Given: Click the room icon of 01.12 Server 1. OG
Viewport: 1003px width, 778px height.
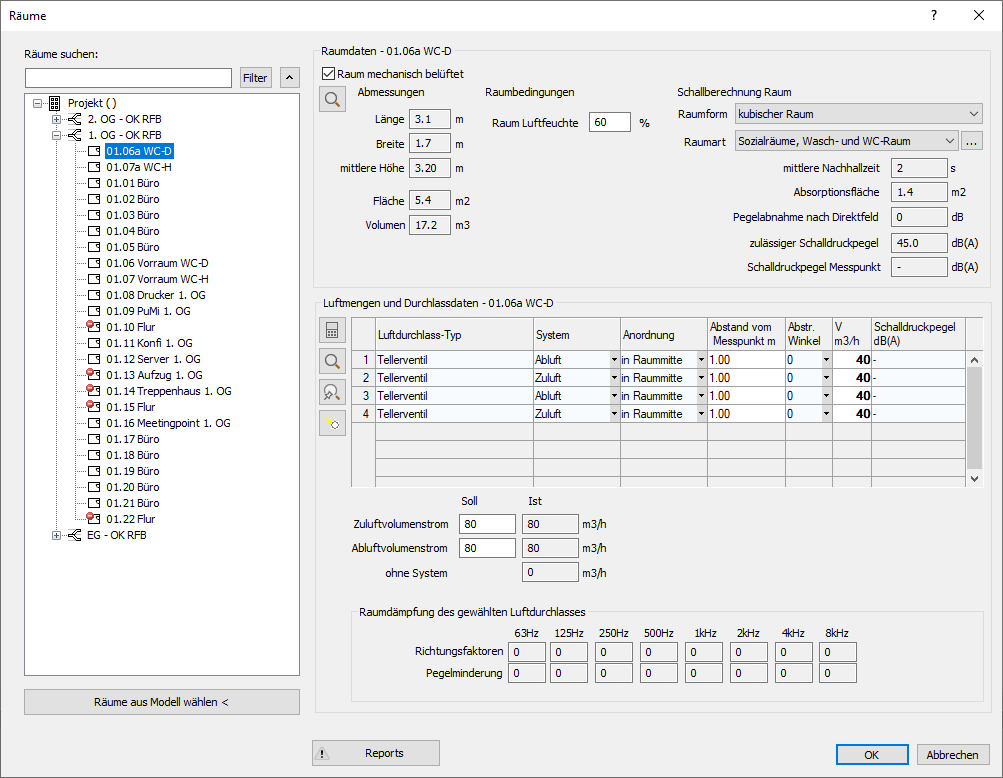Looking at the screenshot, I should click(x=94, y=359).
